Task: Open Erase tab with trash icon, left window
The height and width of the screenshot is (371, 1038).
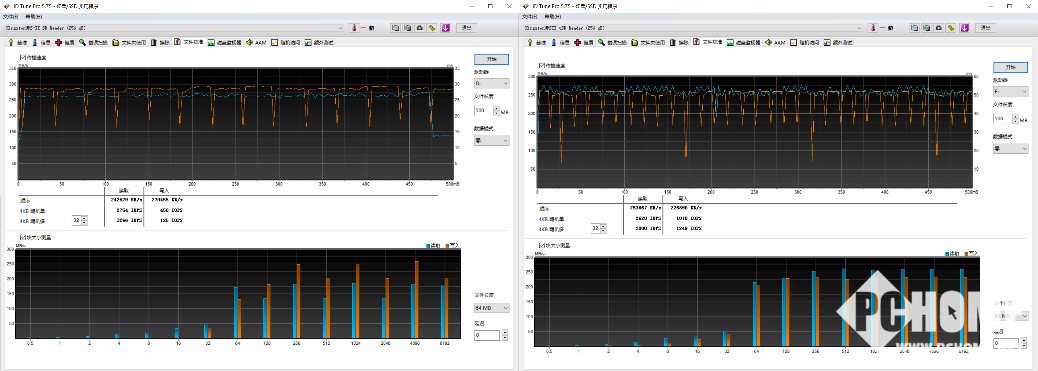Action: pyautogui.click(x=161, y=42)
